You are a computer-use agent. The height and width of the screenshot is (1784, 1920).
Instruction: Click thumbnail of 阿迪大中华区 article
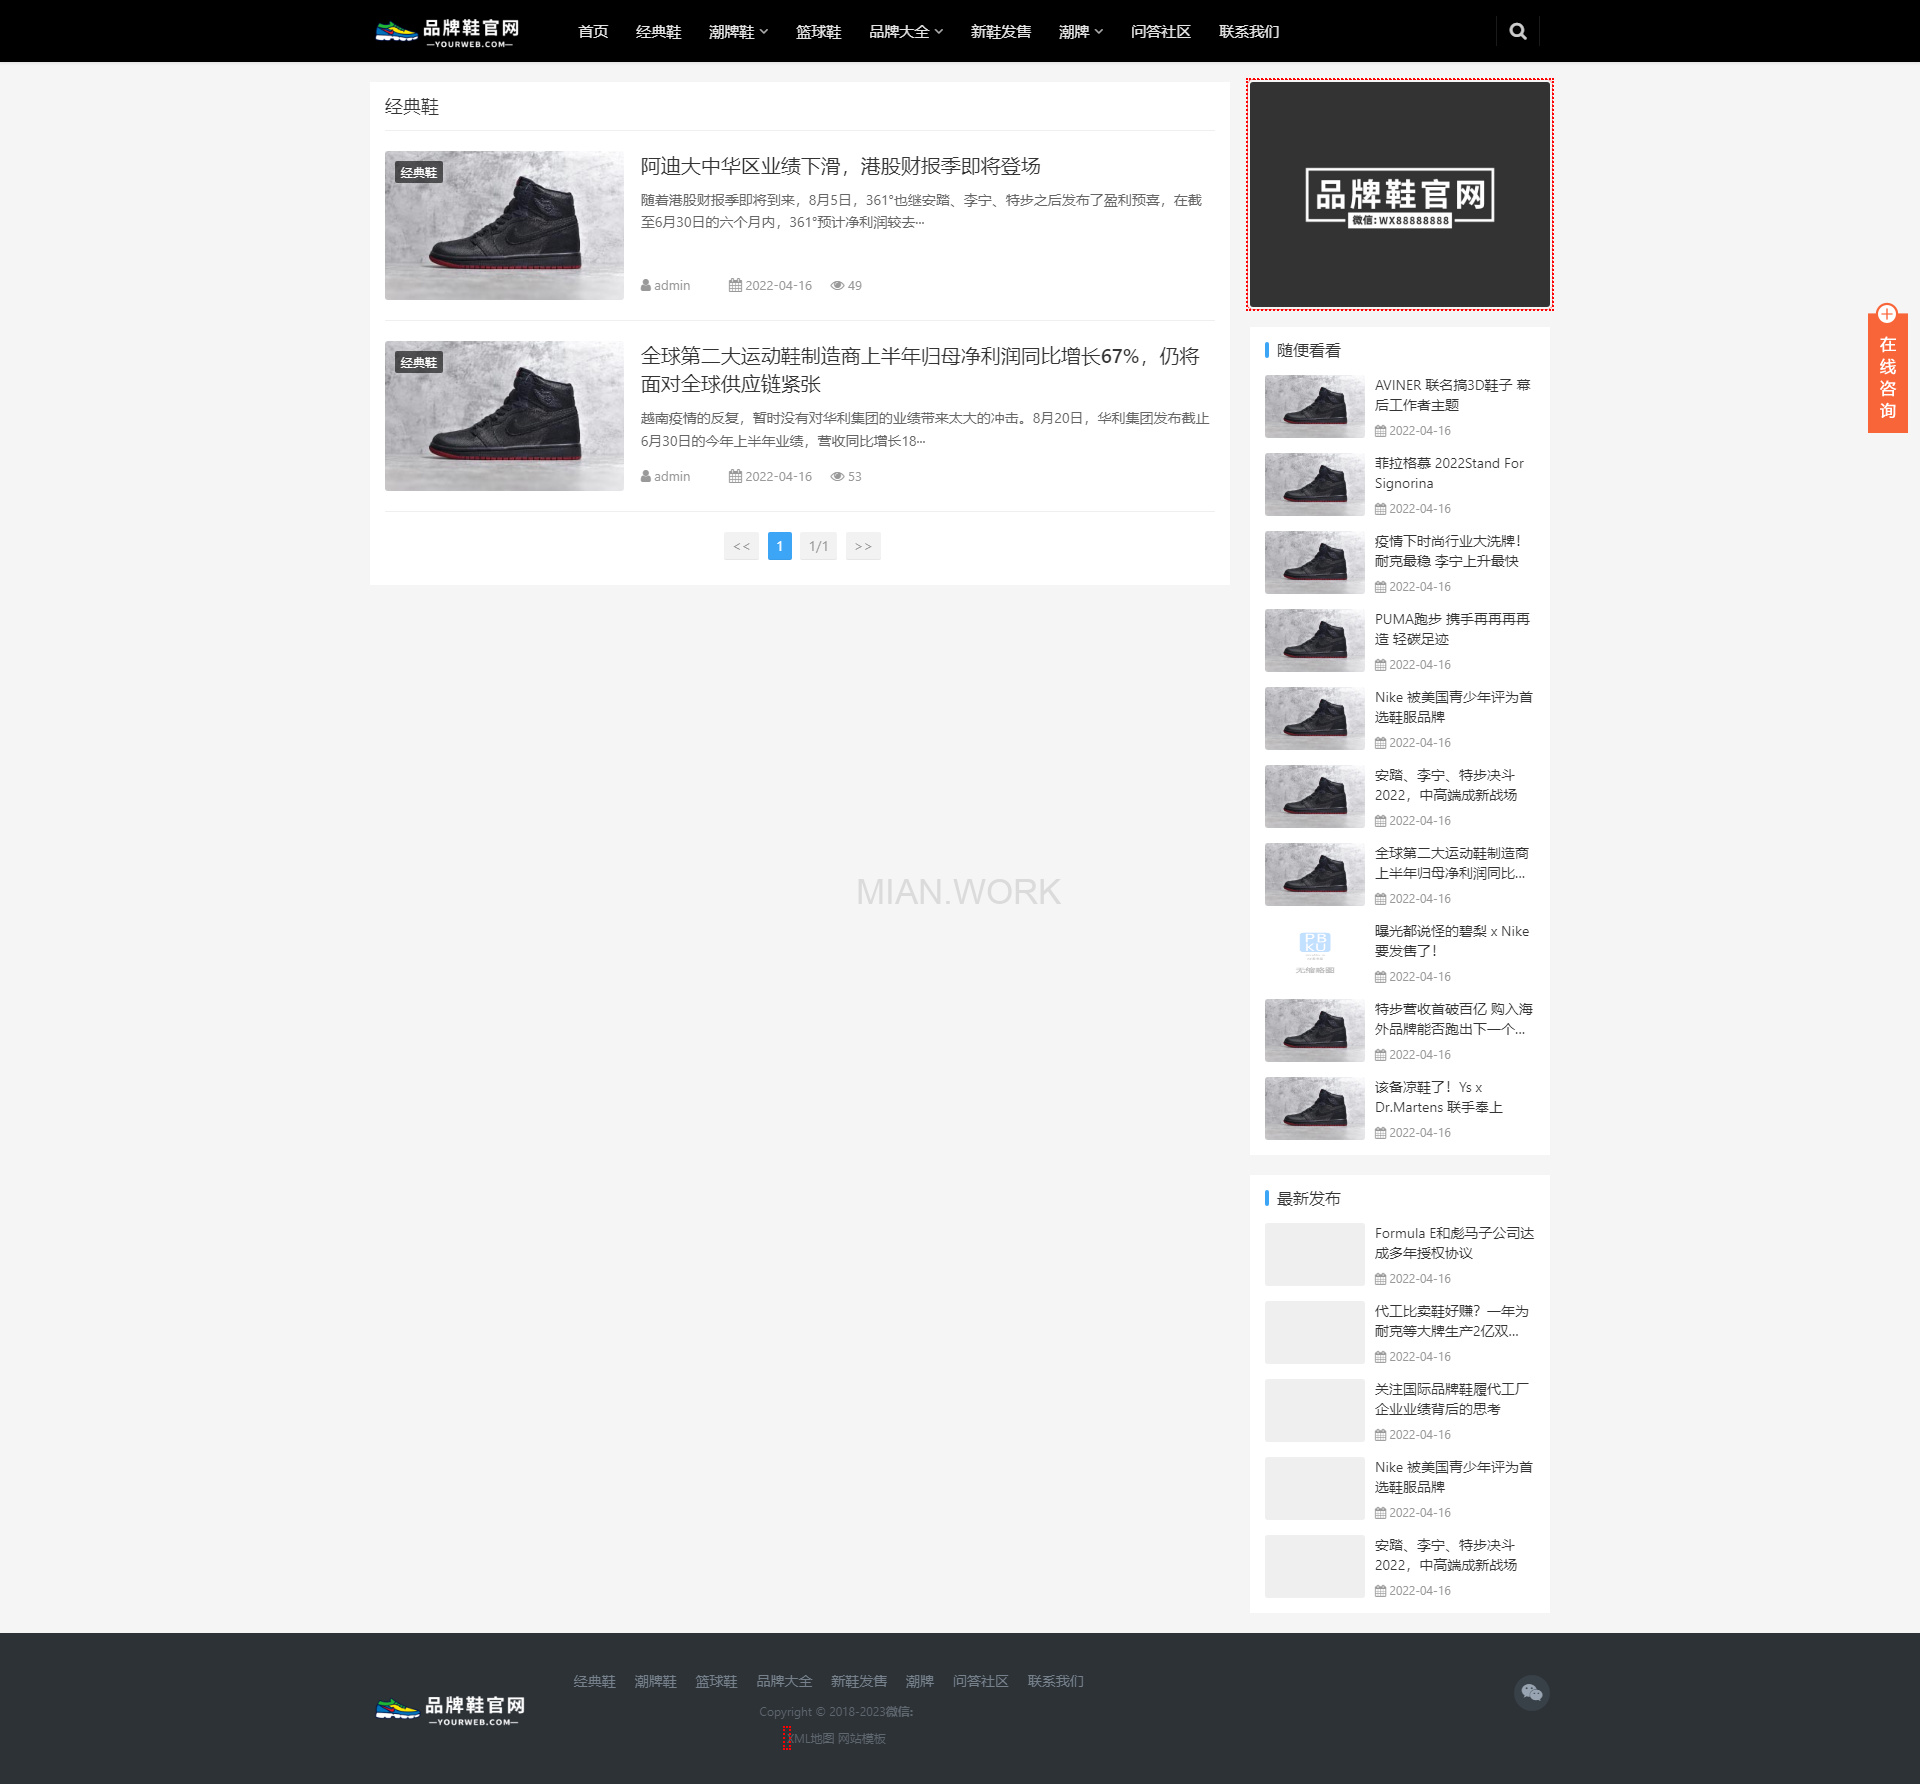(504, 225)
